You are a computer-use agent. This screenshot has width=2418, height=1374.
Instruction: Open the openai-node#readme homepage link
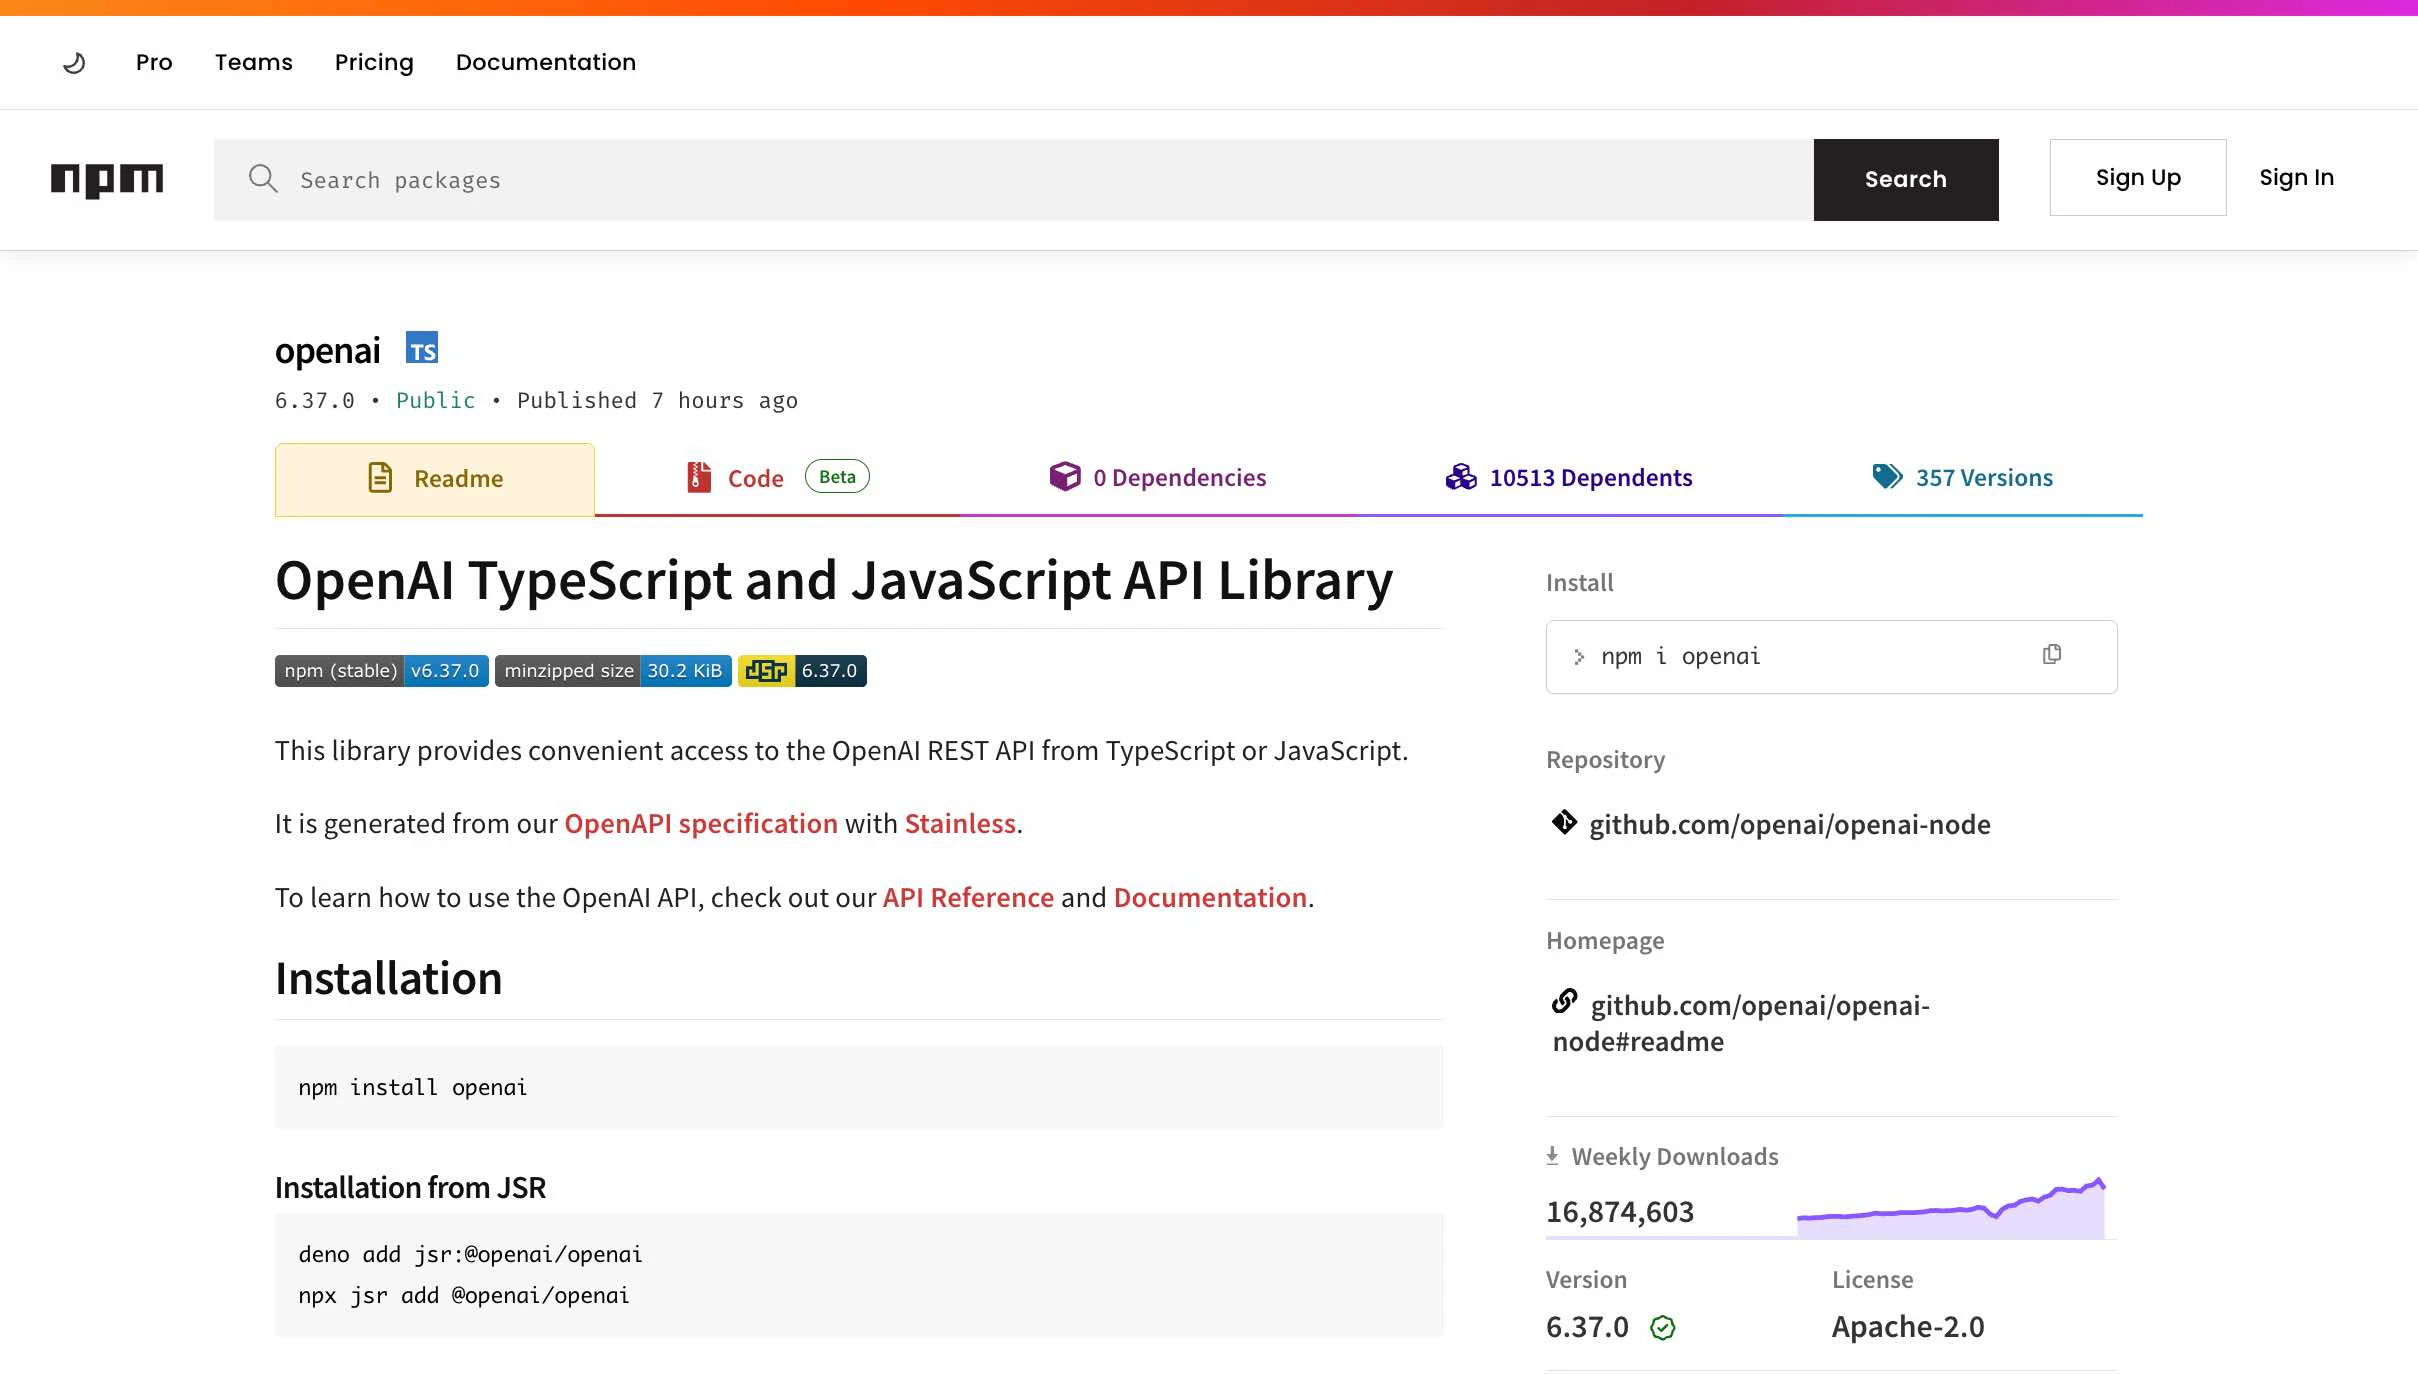[1741, 1024]
